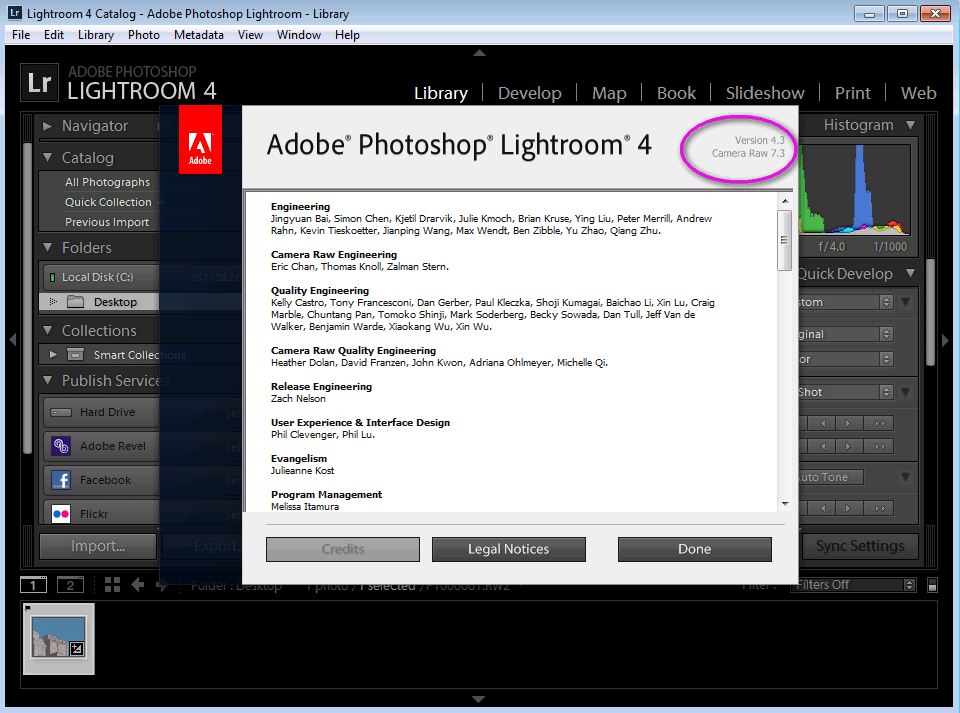960x713 pixels.
Task: Switch to the Slideshow module
Action: (765, 93)
